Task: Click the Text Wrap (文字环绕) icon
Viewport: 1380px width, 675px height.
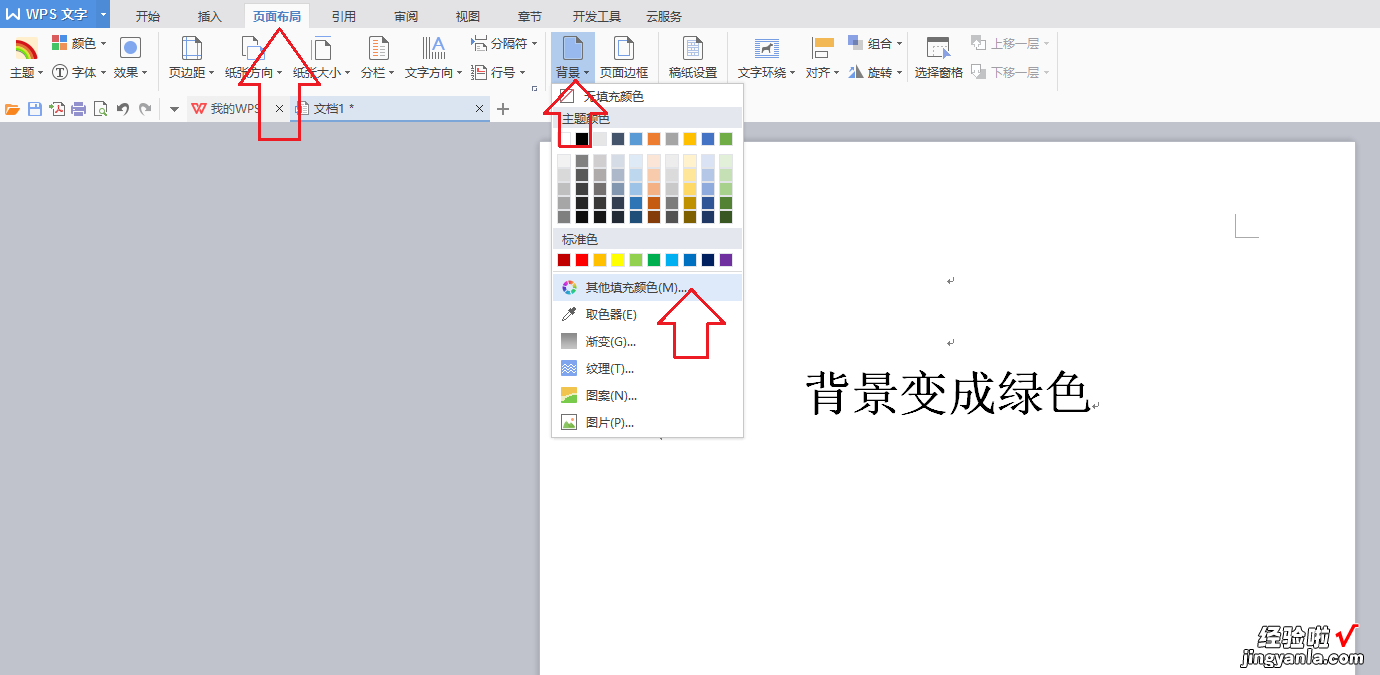Action: pyautogui.click(x=767, y=48)
